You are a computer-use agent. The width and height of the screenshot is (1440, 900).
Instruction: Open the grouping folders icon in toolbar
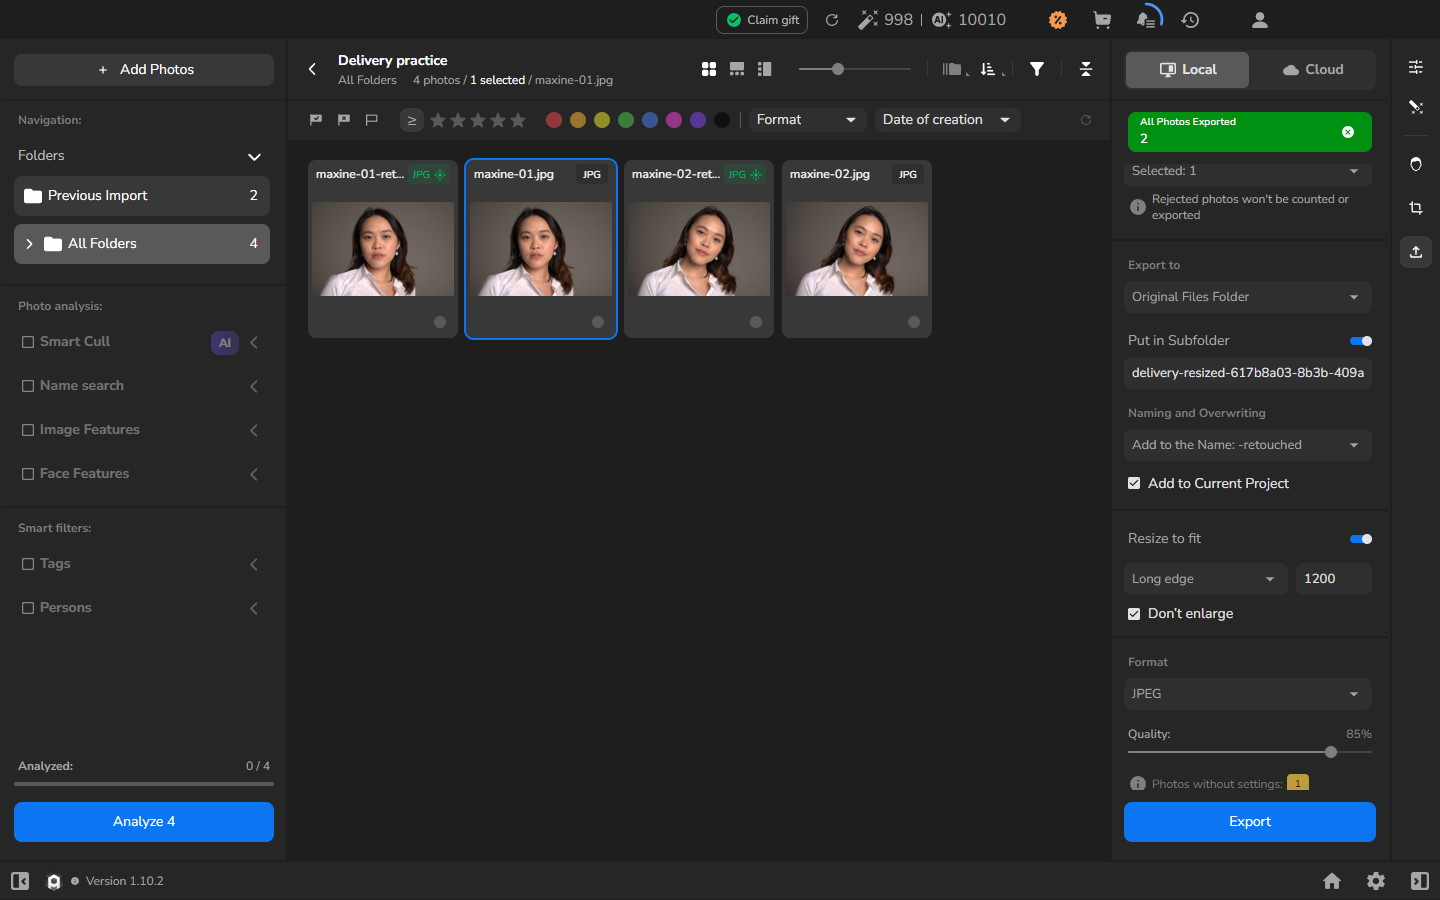click(x=954, y=69)
